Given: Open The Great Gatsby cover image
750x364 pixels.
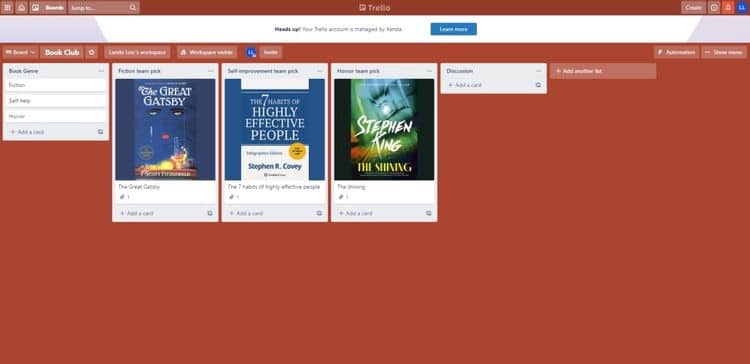Looking at the screenshot, I should (165, 130).
